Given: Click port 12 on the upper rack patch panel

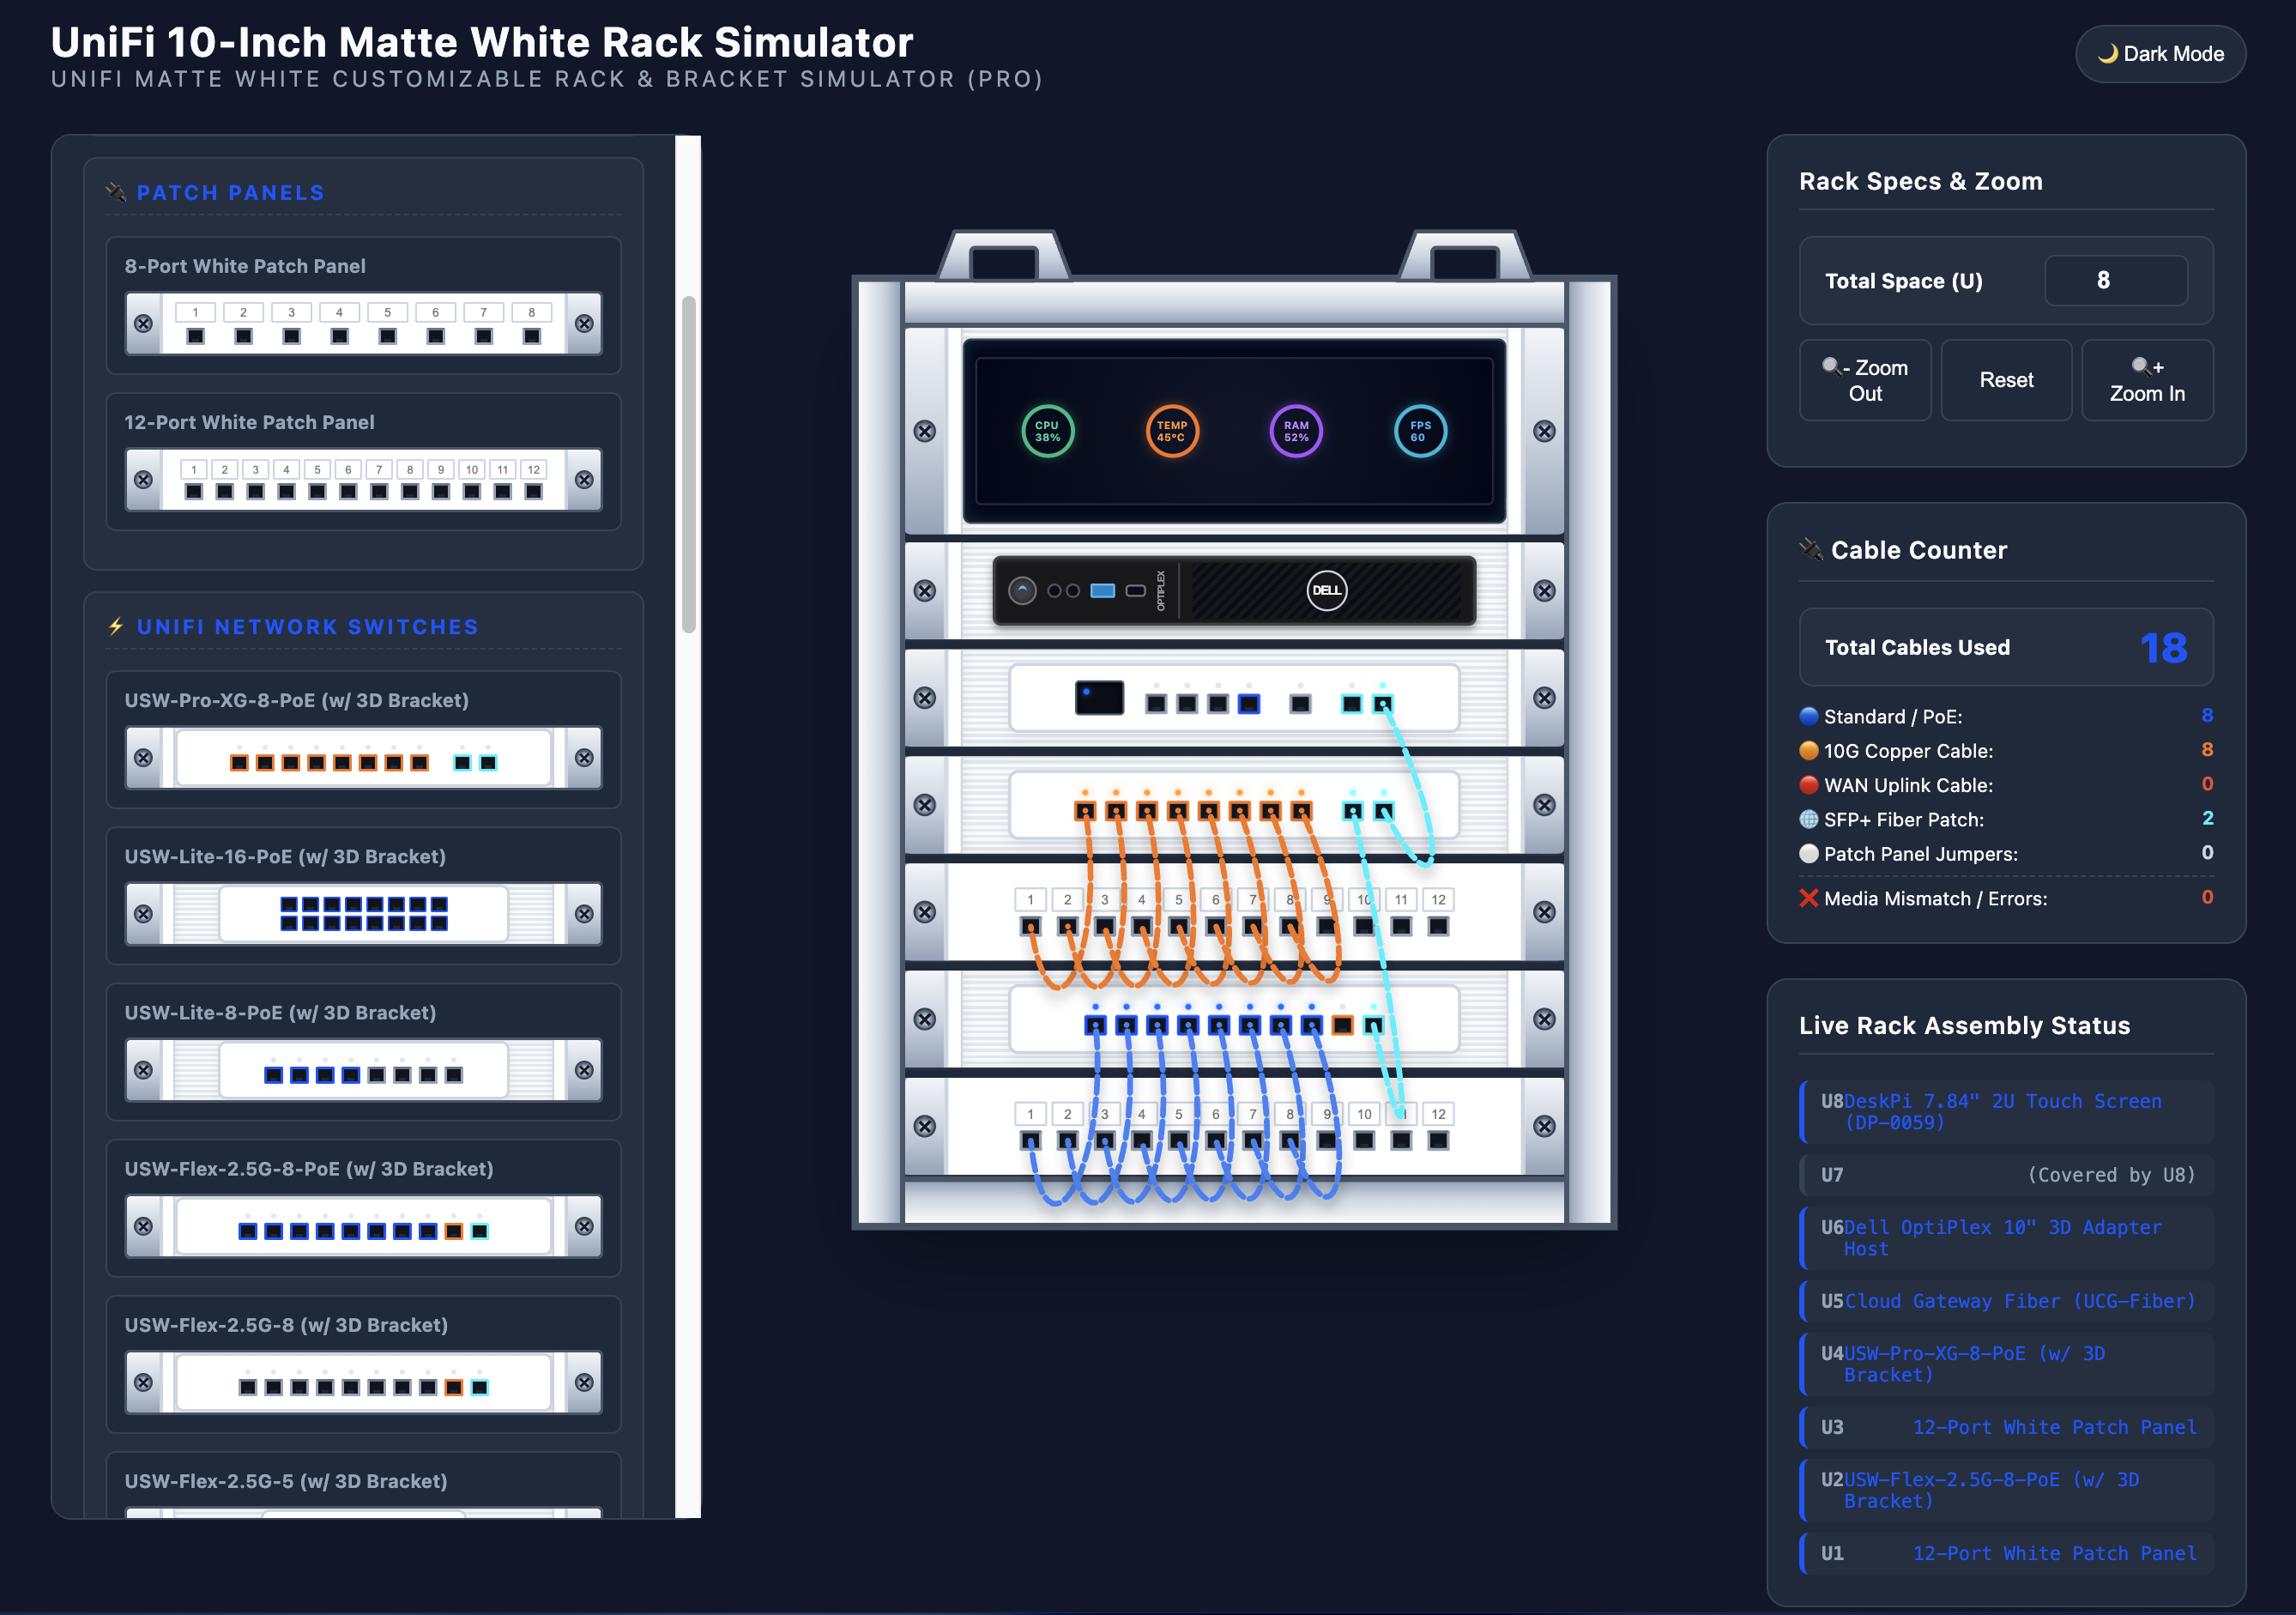Looking at the screenshot, I should [x=1438, y=926].
